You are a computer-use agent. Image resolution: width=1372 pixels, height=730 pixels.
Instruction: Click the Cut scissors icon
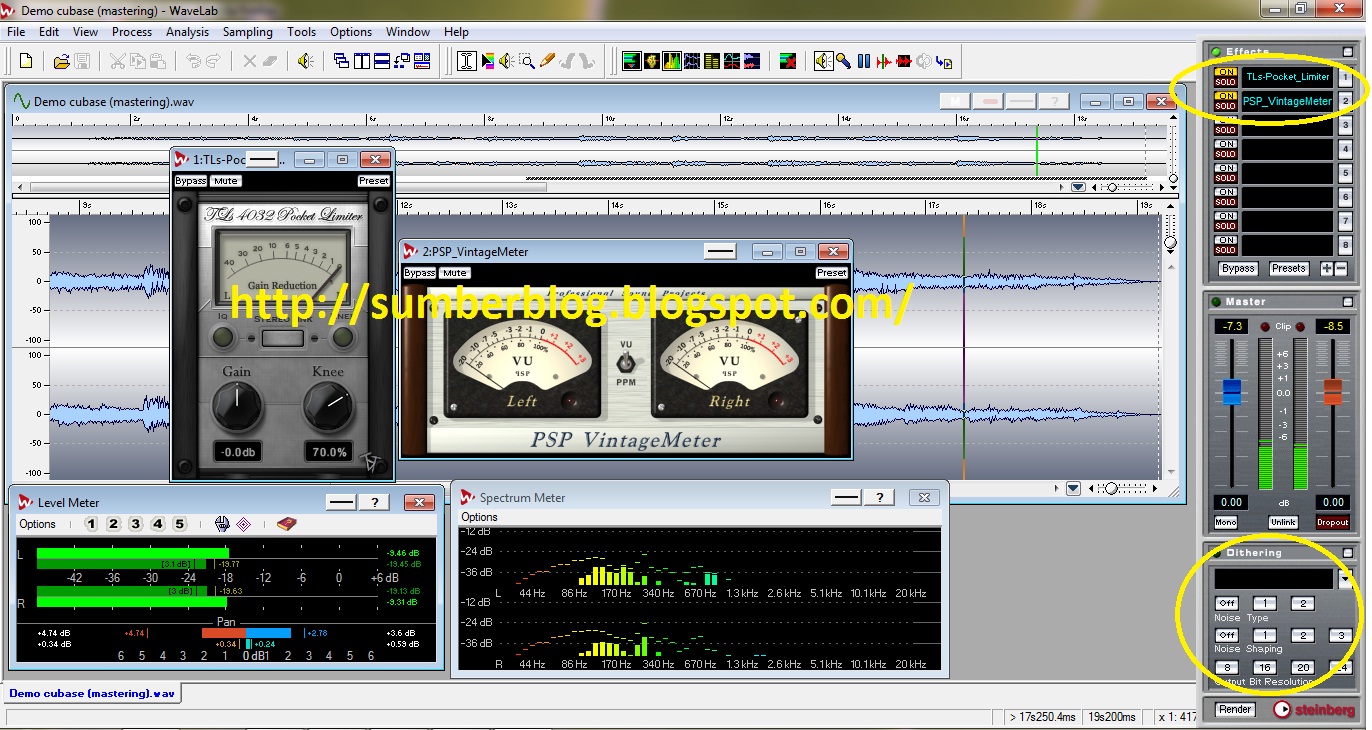[117, 61]
